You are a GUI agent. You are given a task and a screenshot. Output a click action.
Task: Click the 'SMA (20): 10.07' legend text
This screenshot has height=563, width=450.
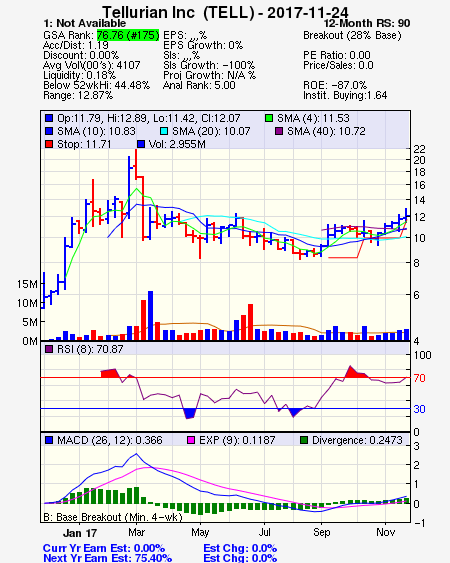tap(211, 131)
